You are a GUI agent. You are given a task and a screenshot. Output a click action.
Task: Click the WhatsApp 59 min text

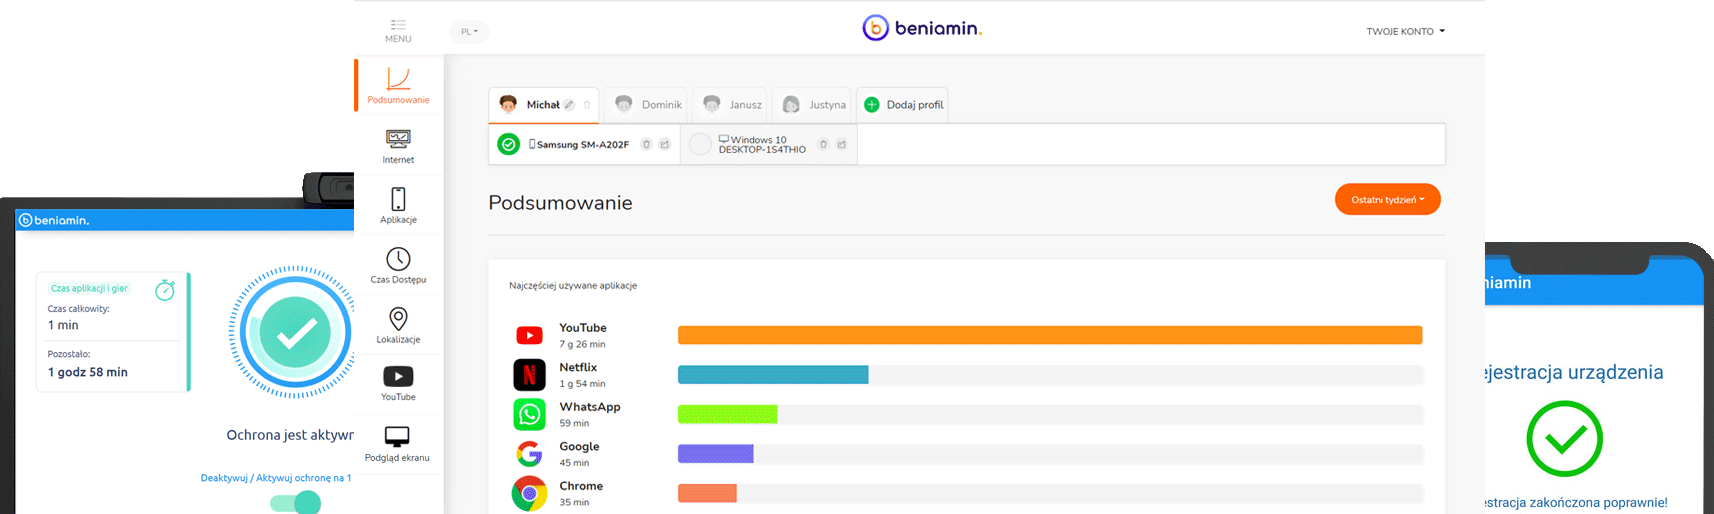(574, 423)
